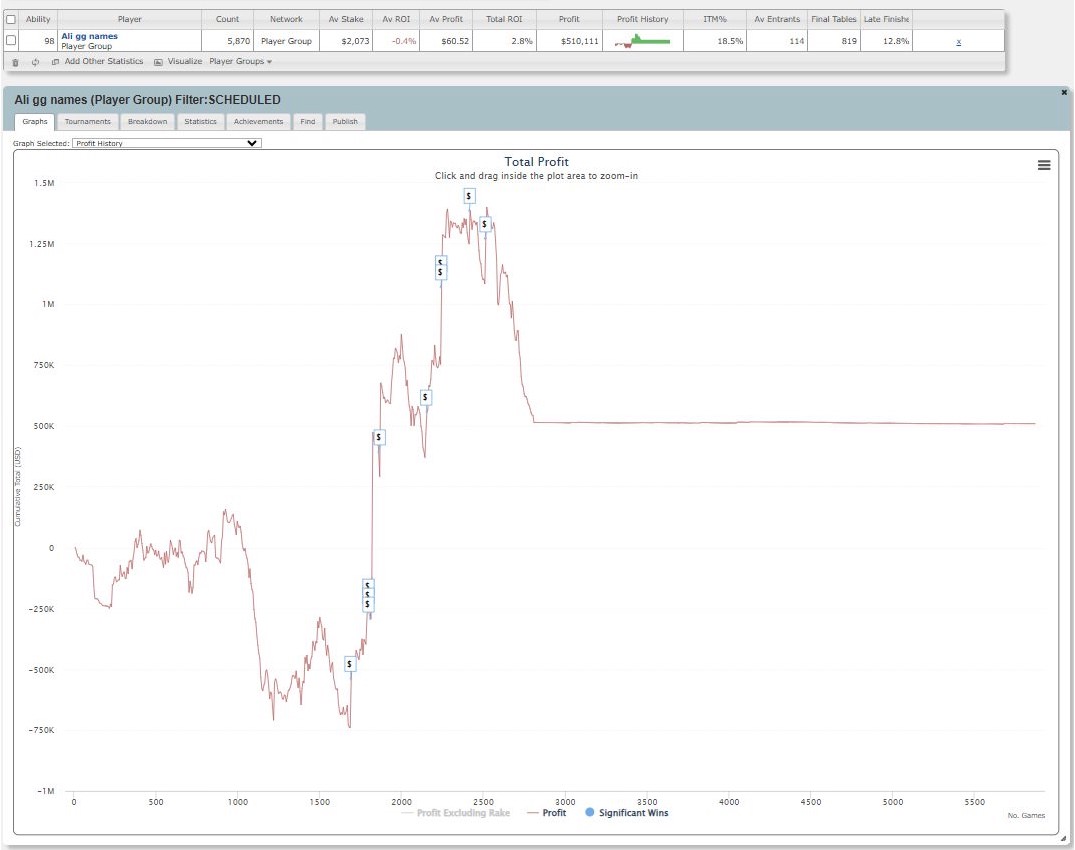
Task: Open the Graph Selected dropdown
Action: [x=168, y=143]
